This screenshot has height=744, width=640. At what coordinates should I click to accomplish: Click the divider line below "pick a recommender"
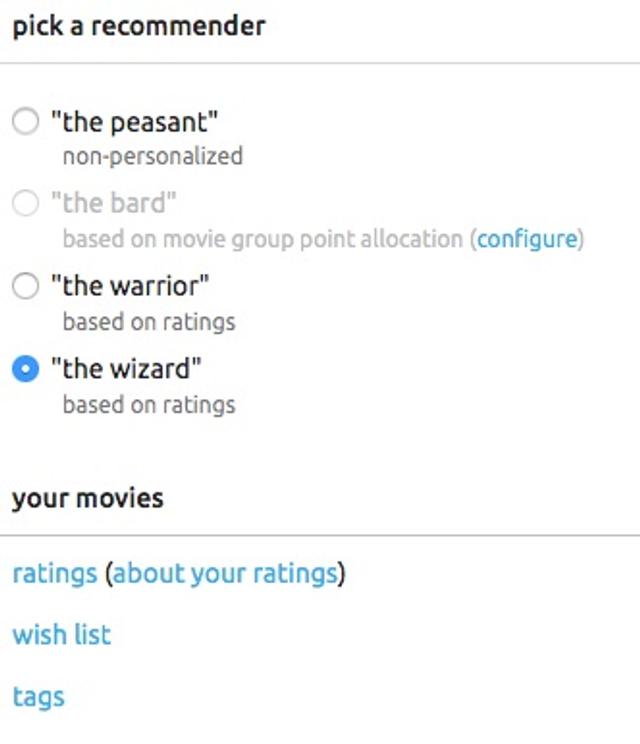(x=320, y=64)
